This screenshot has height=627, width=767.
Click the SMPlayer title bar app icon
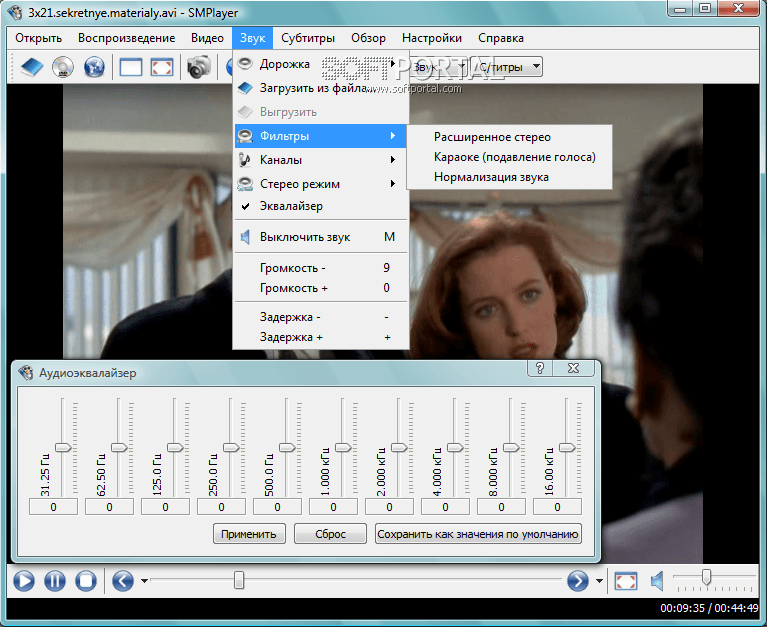pos(15,12)
